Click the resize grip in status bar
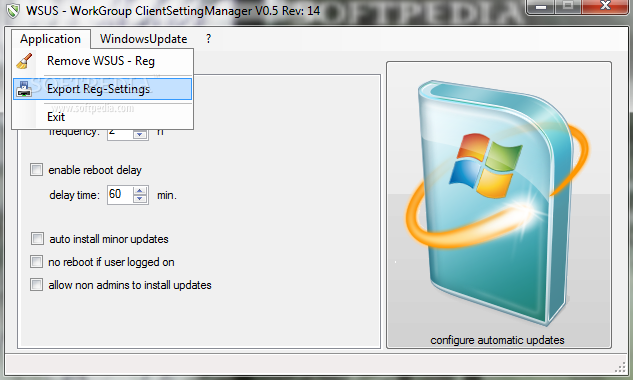Image resolution: width=633 pixels, height=380 pixels. click(x=620, y=367)
